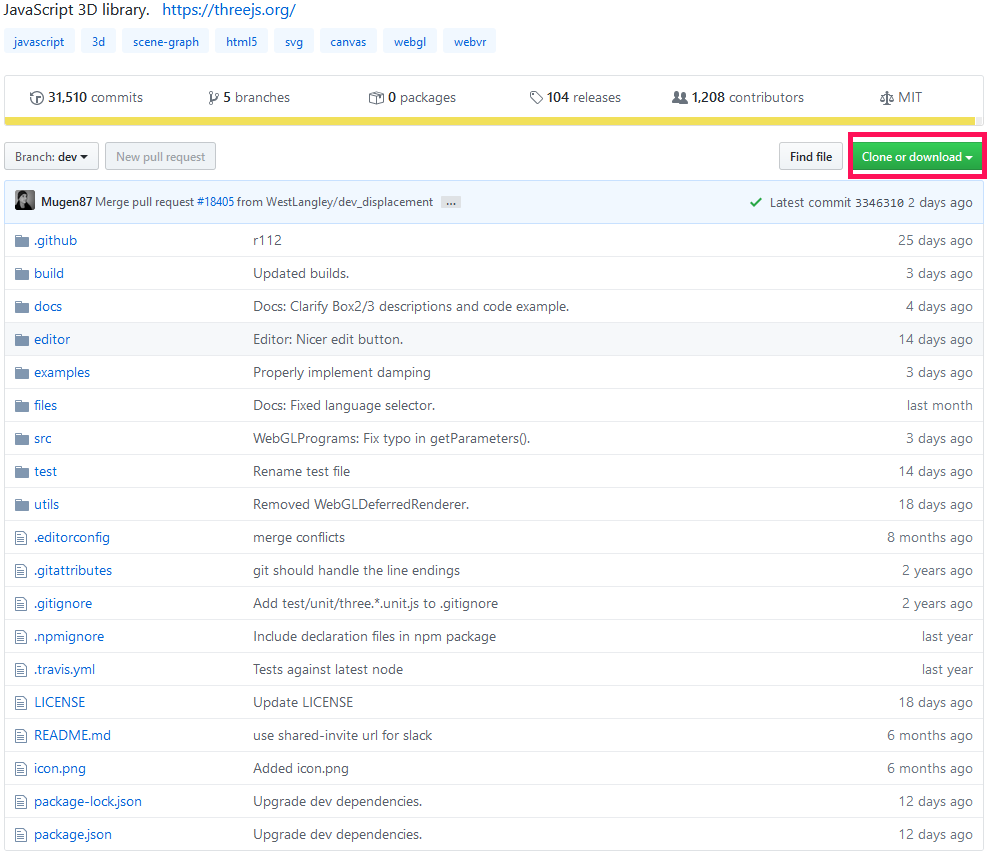The height and width of the screenshot is (853, 988).
Task: Open the webgl topic tag
Action: pos(410,42)
